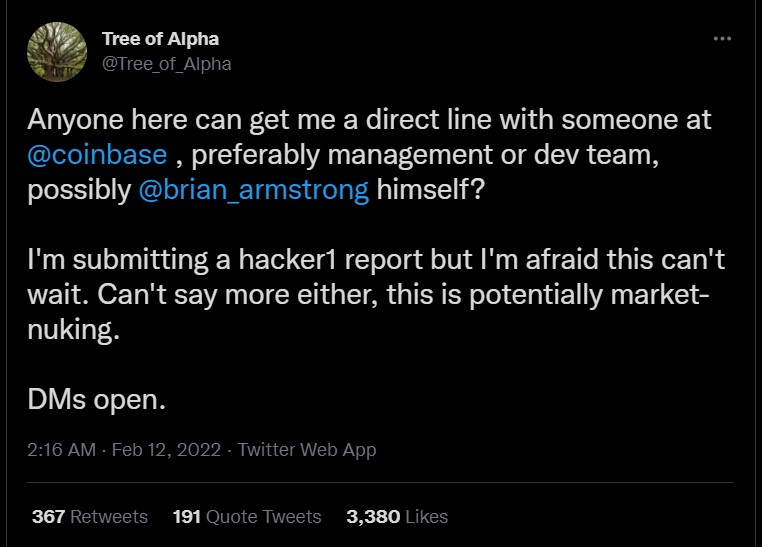The image size is (762, 547).
Task: Click the Tree of Alpha profile avatar
Action: click(57, 51)
